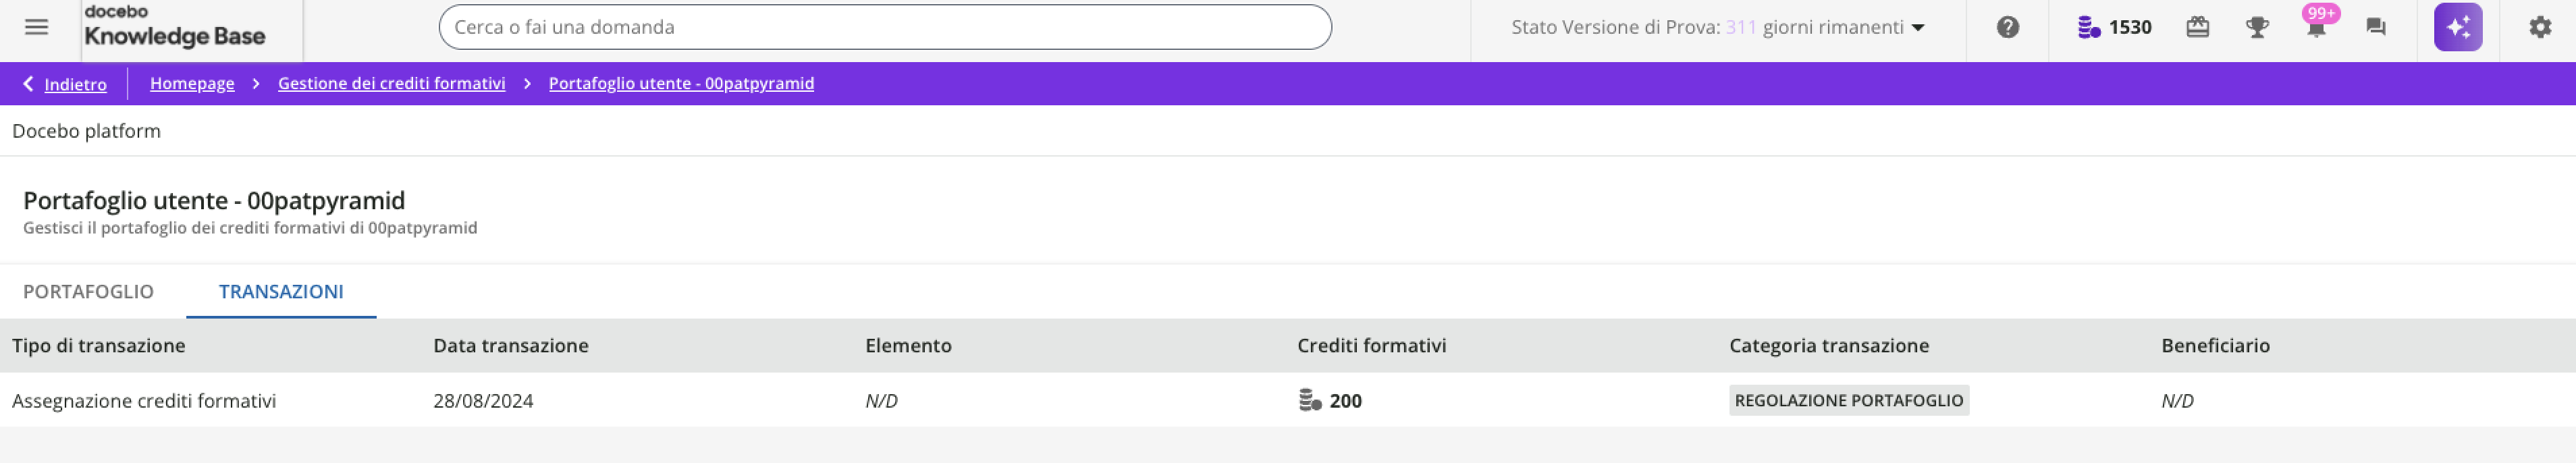Open the hamburger main menu
This screenshot has width=2576, height=463.
(x=36, y=27)
